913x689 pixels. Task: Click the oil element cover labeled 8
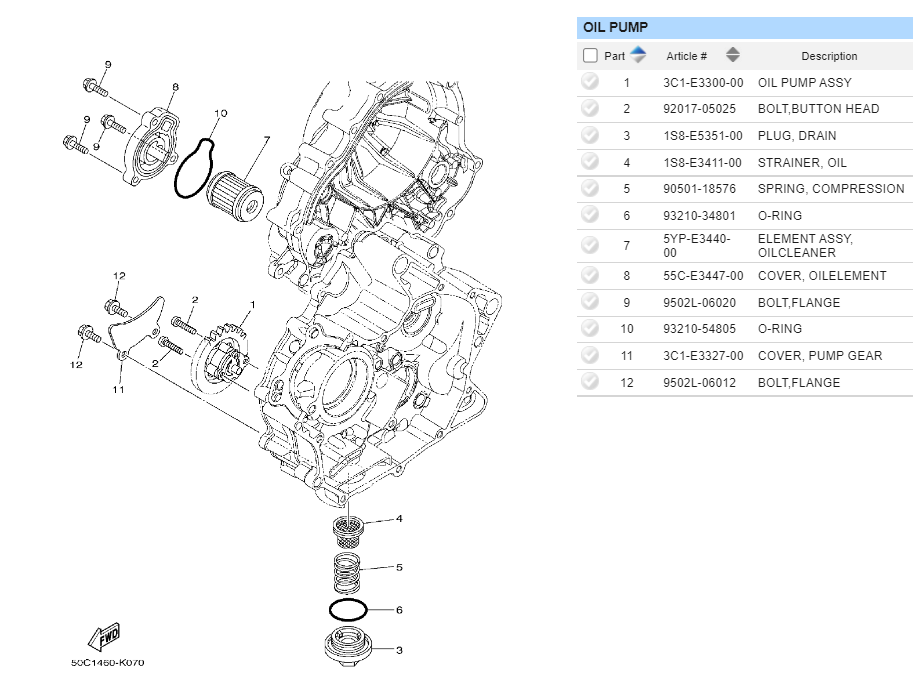[x=151, y=147]
